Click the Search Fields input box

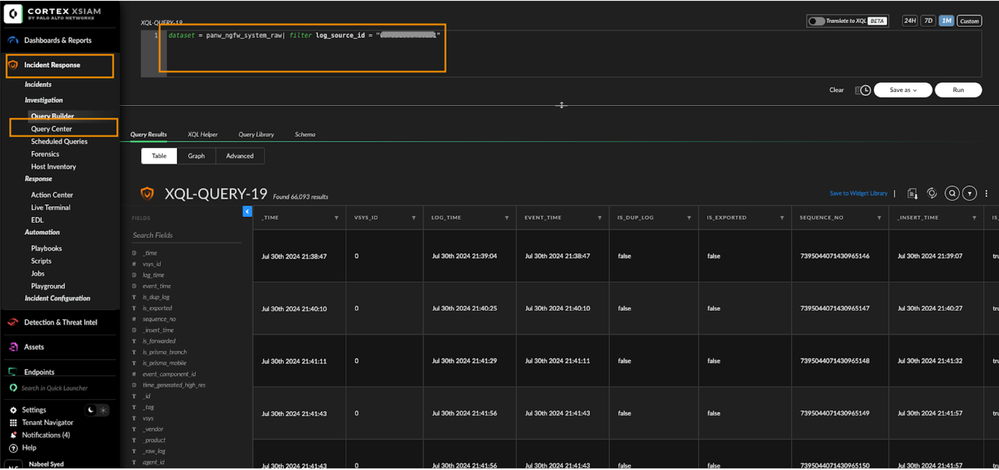(x=185, y=235)
